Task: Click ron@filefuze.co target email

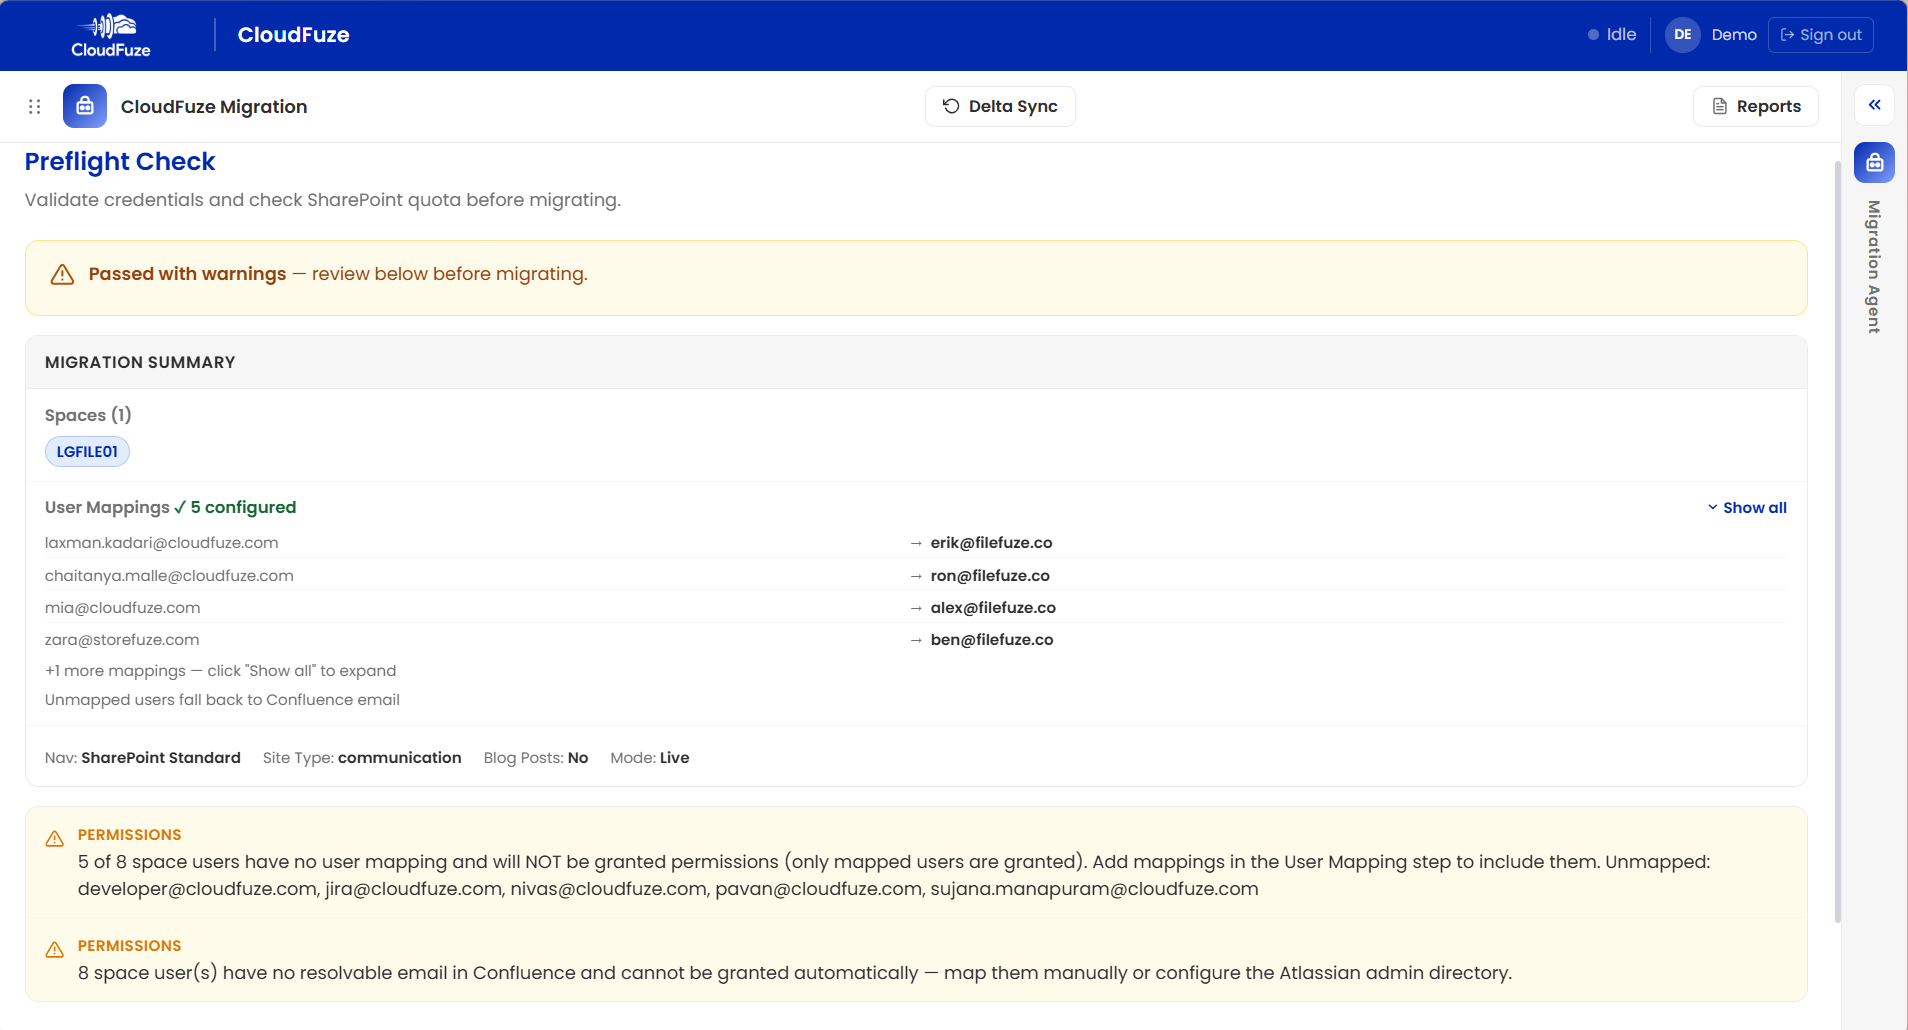Action: coord(990,576)
